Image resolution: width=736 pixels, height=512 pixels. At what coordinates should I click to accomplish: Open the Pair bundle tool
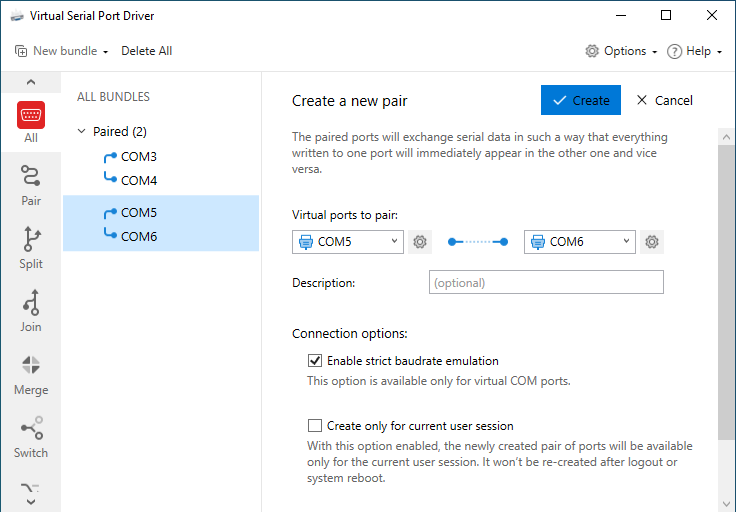(31, 185)
